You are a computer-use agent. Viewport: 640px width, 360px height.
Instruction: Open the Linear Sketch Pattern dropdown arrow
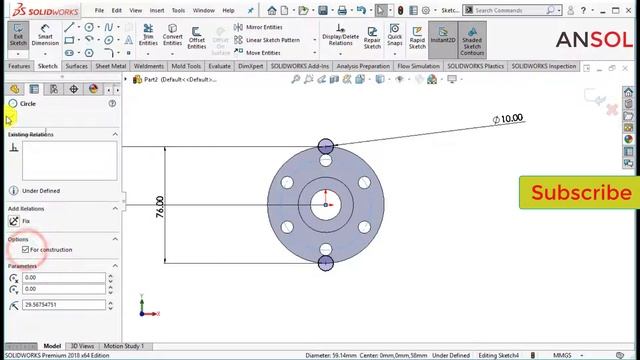314,40
